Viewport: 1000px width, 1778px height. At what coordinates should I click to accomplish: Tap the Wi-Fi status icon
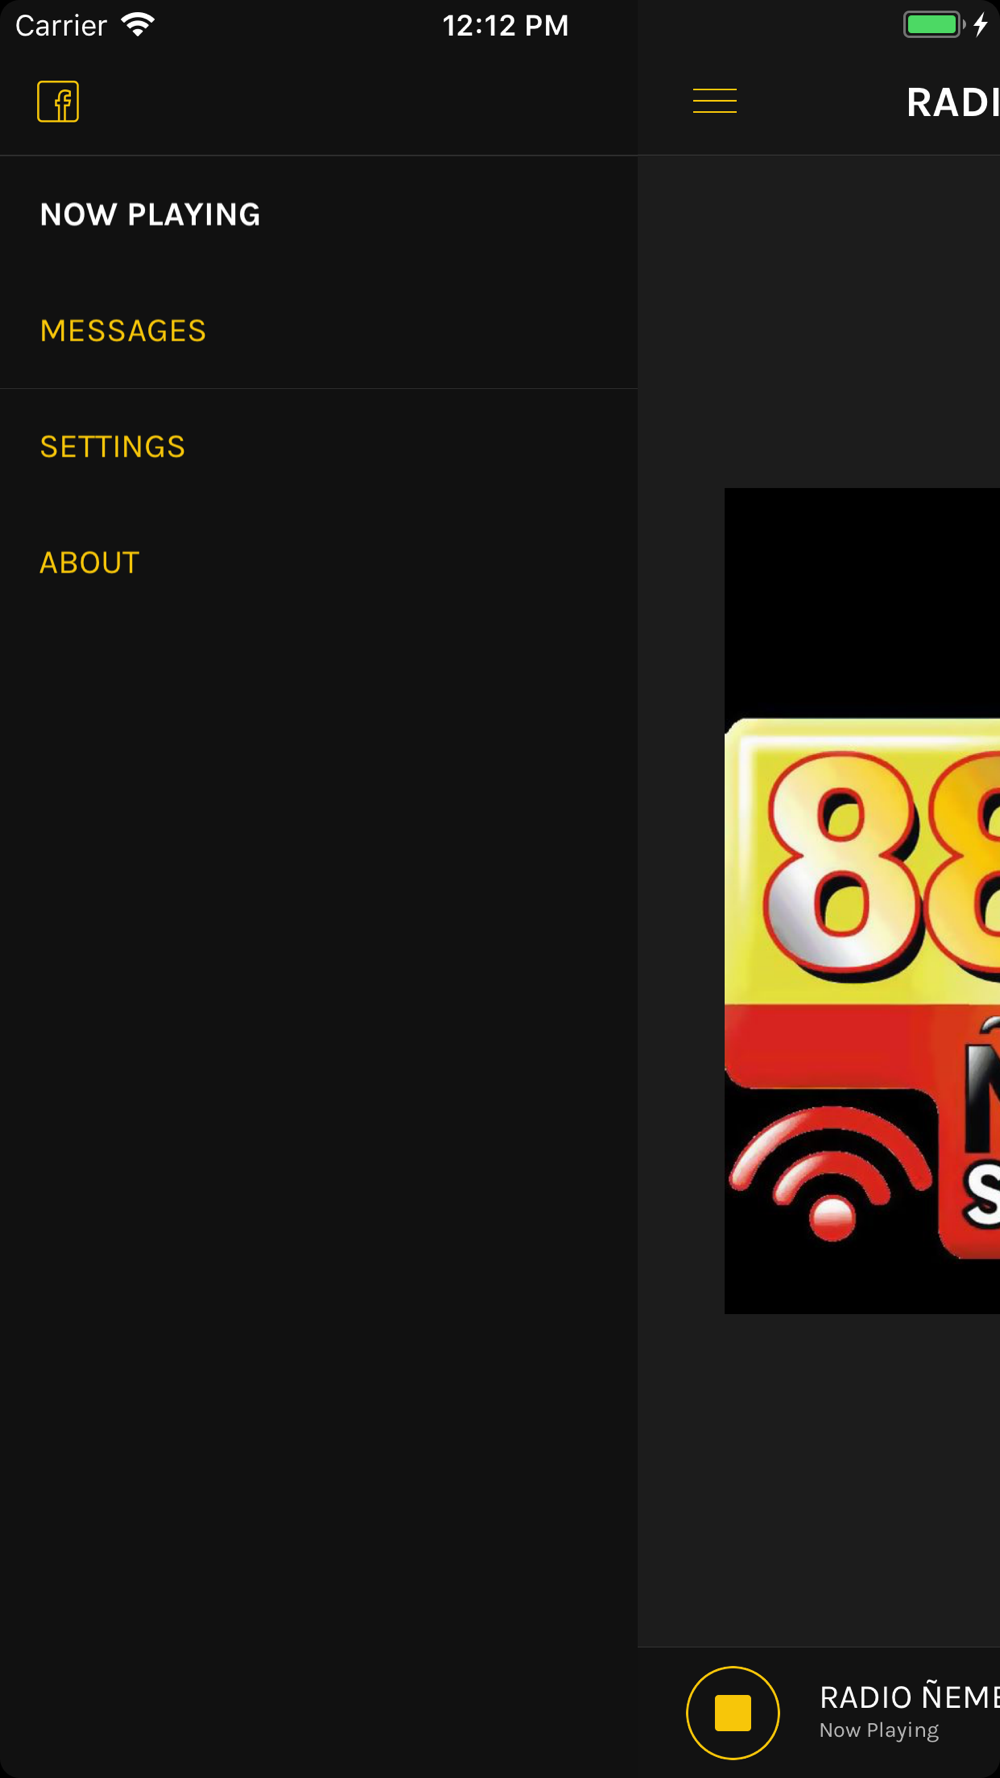pos(138,25)
